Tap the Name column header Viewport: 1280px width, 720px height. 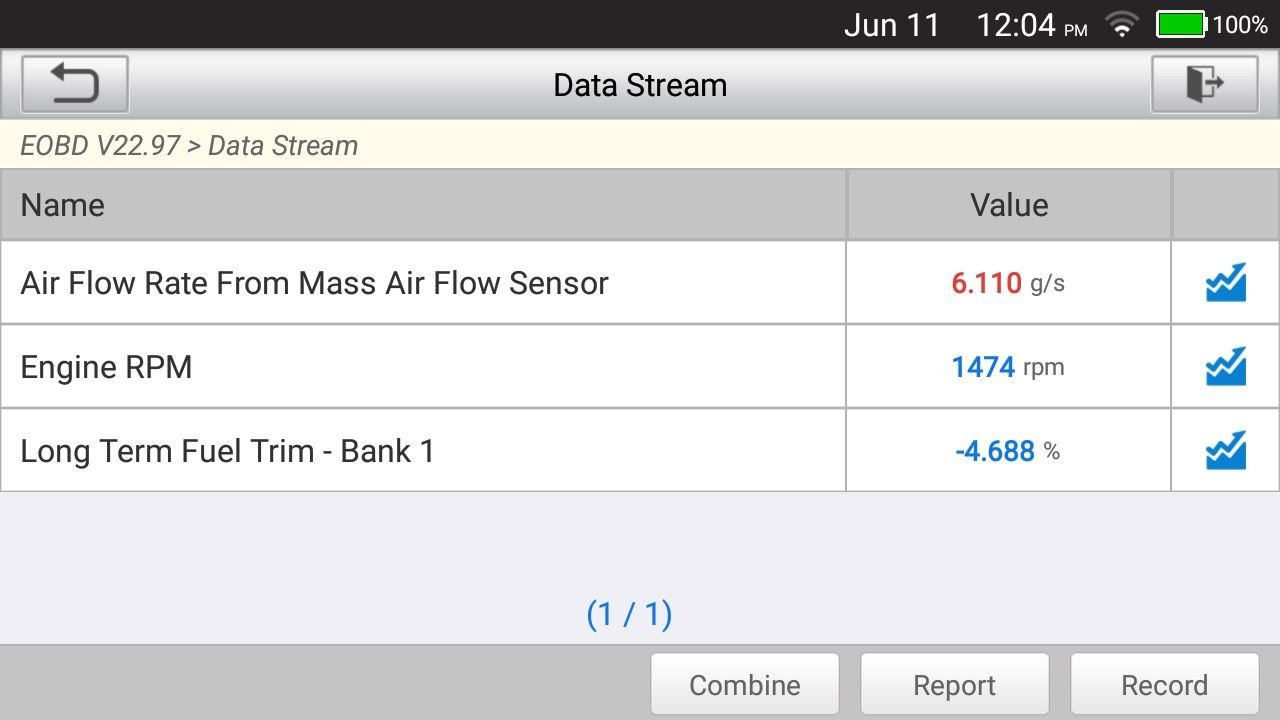62,205
